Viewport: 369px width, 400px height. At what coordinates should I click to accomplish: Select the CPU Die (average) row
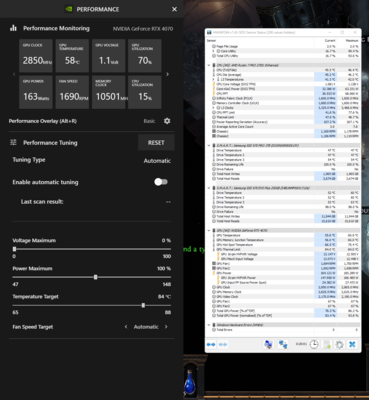point(283,75)
